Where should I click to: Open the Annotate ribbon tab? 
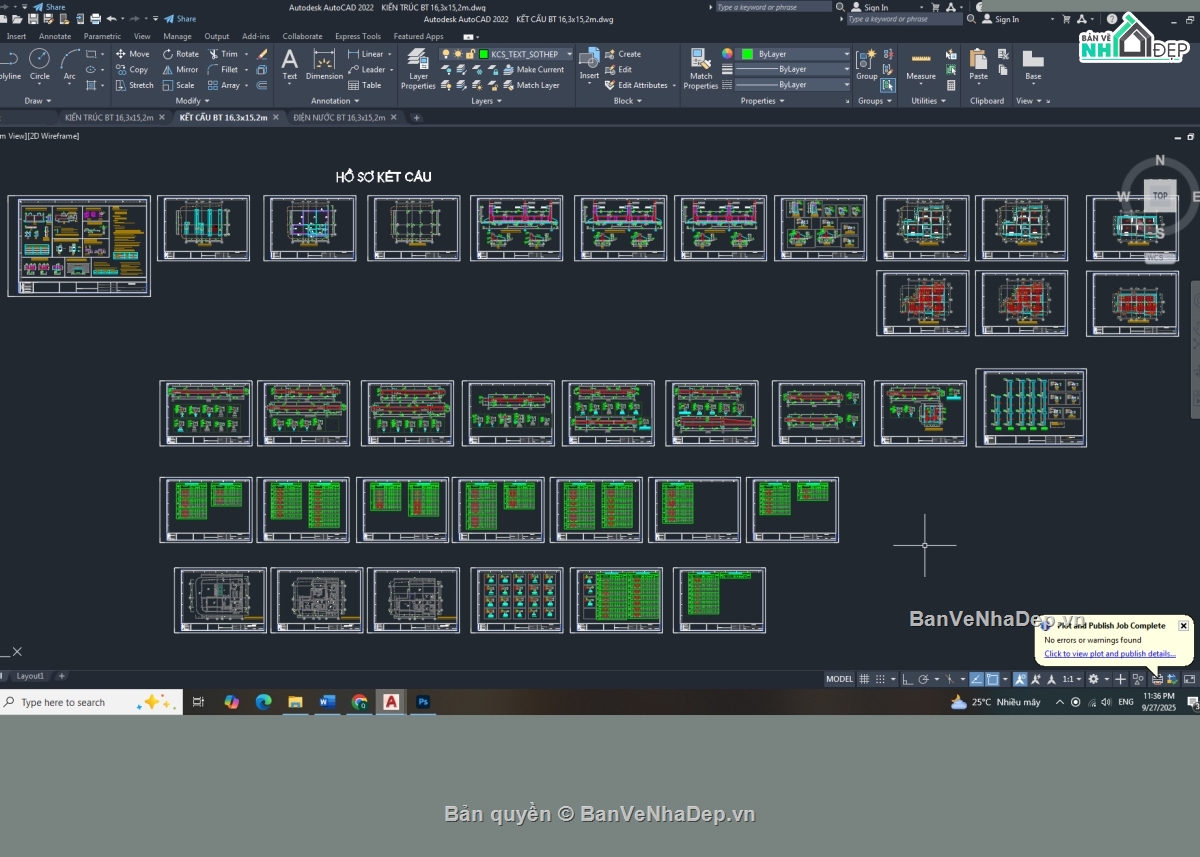pyautogui.click(x=55, y=36)
